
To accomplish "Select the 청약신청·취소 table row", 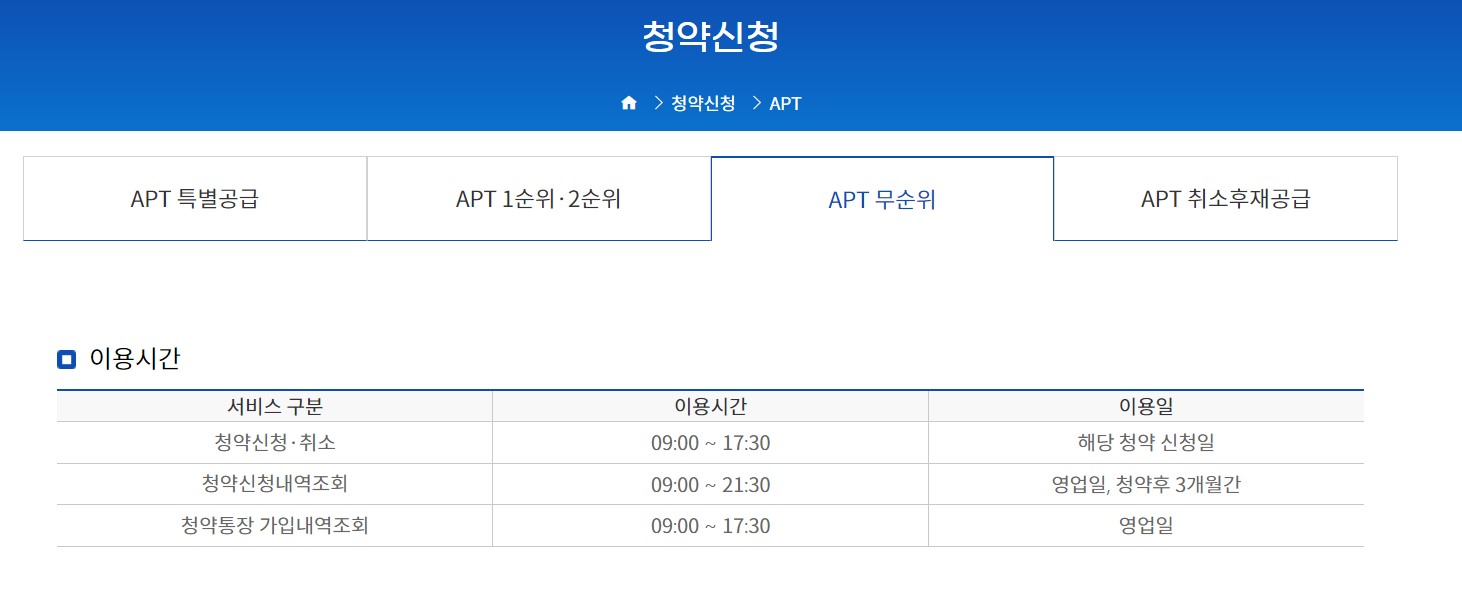I will [x=275, y=444].
